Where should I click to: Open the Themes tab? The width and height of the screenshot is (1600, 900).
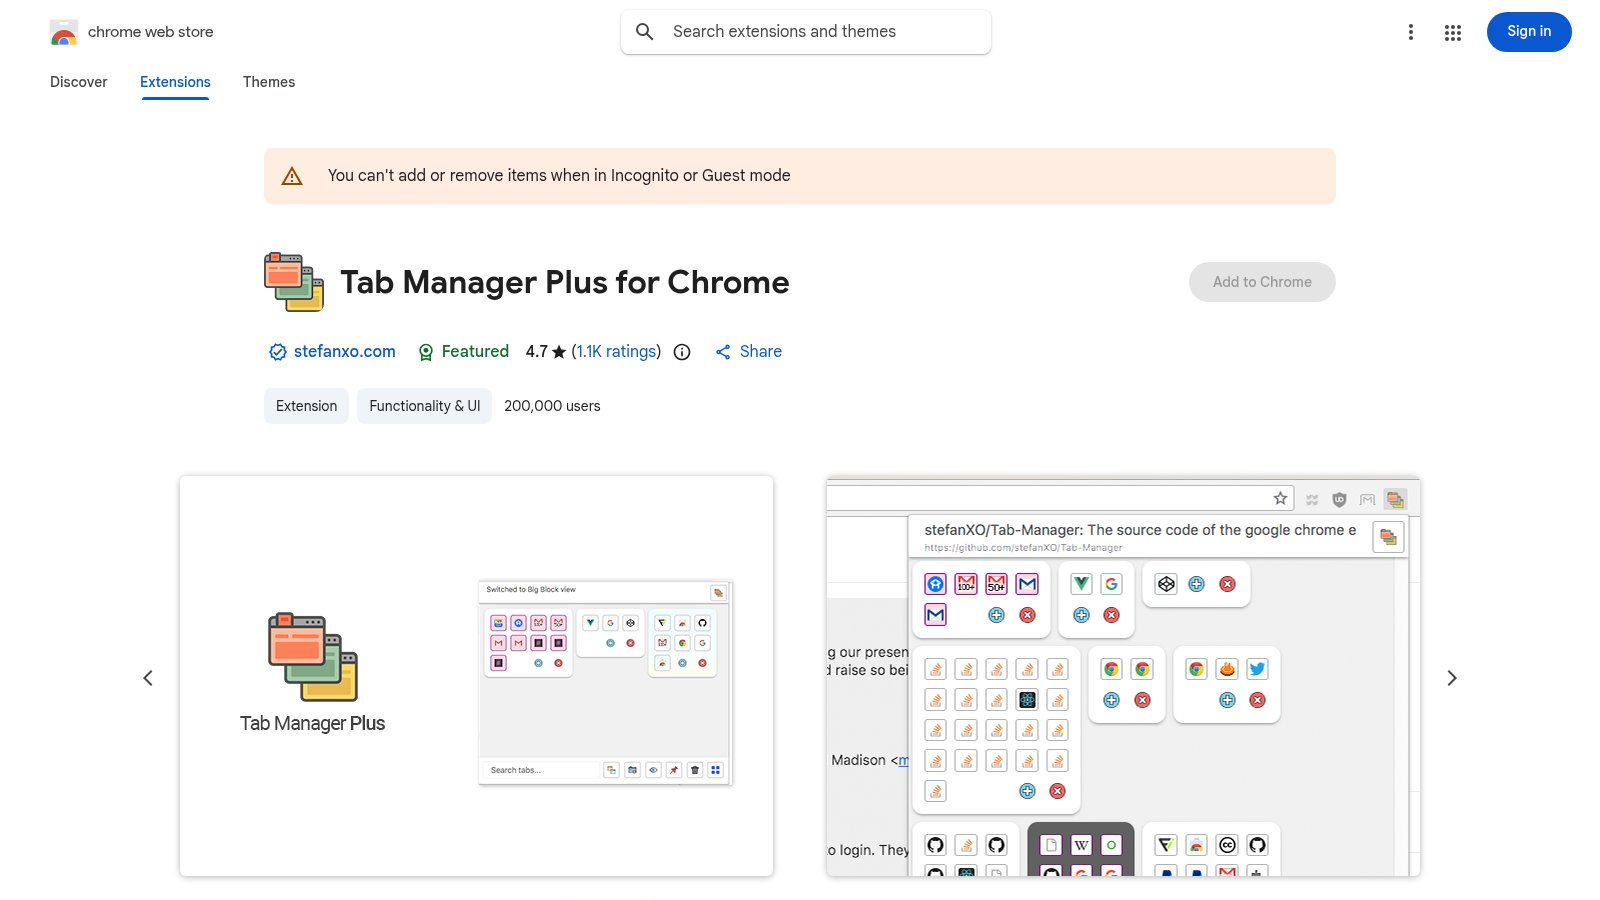coord(269,82)
